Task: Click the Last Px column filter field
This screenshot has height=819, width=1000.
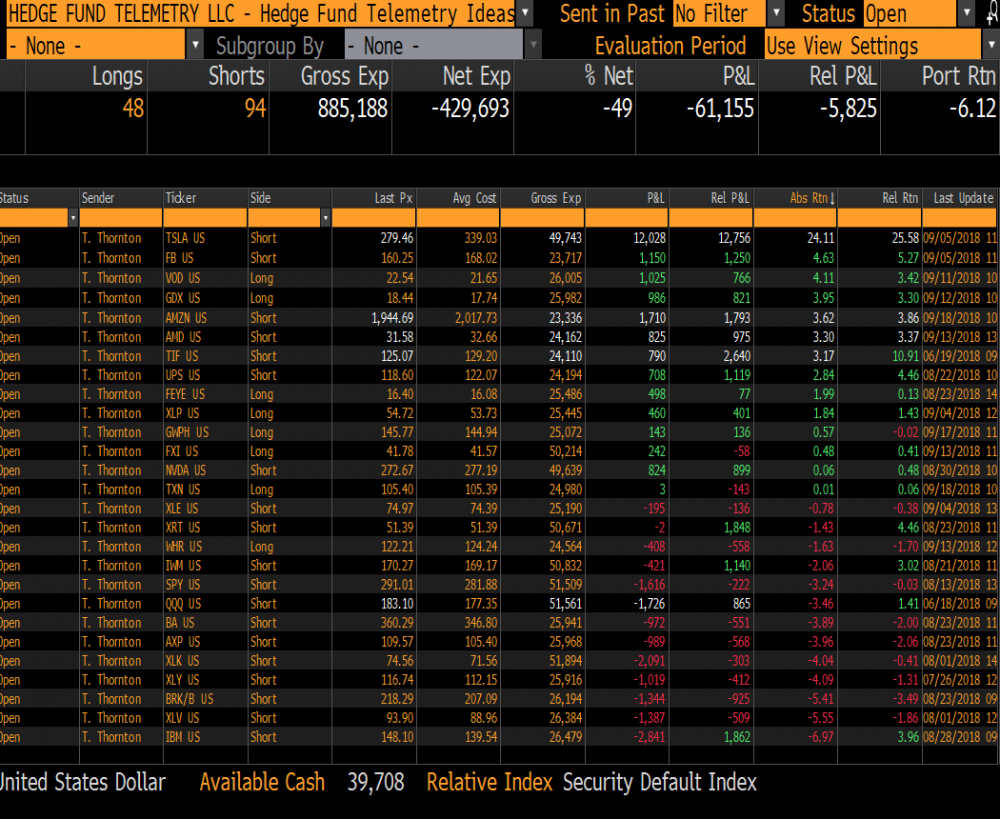Action: tap(374, 218)
